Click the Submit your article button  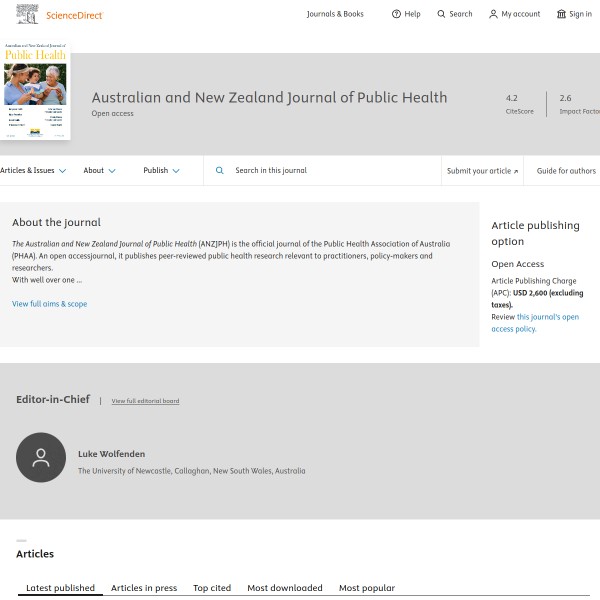482,171
